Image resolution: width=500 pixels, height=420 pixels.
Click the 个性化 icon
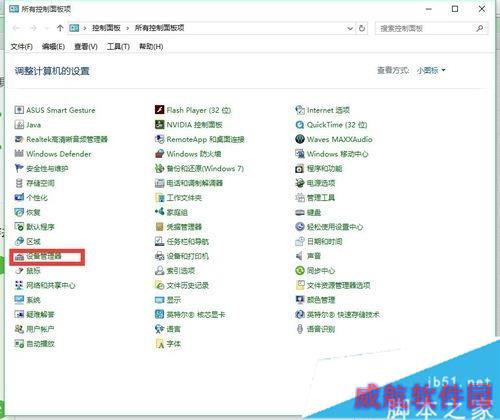19,198
